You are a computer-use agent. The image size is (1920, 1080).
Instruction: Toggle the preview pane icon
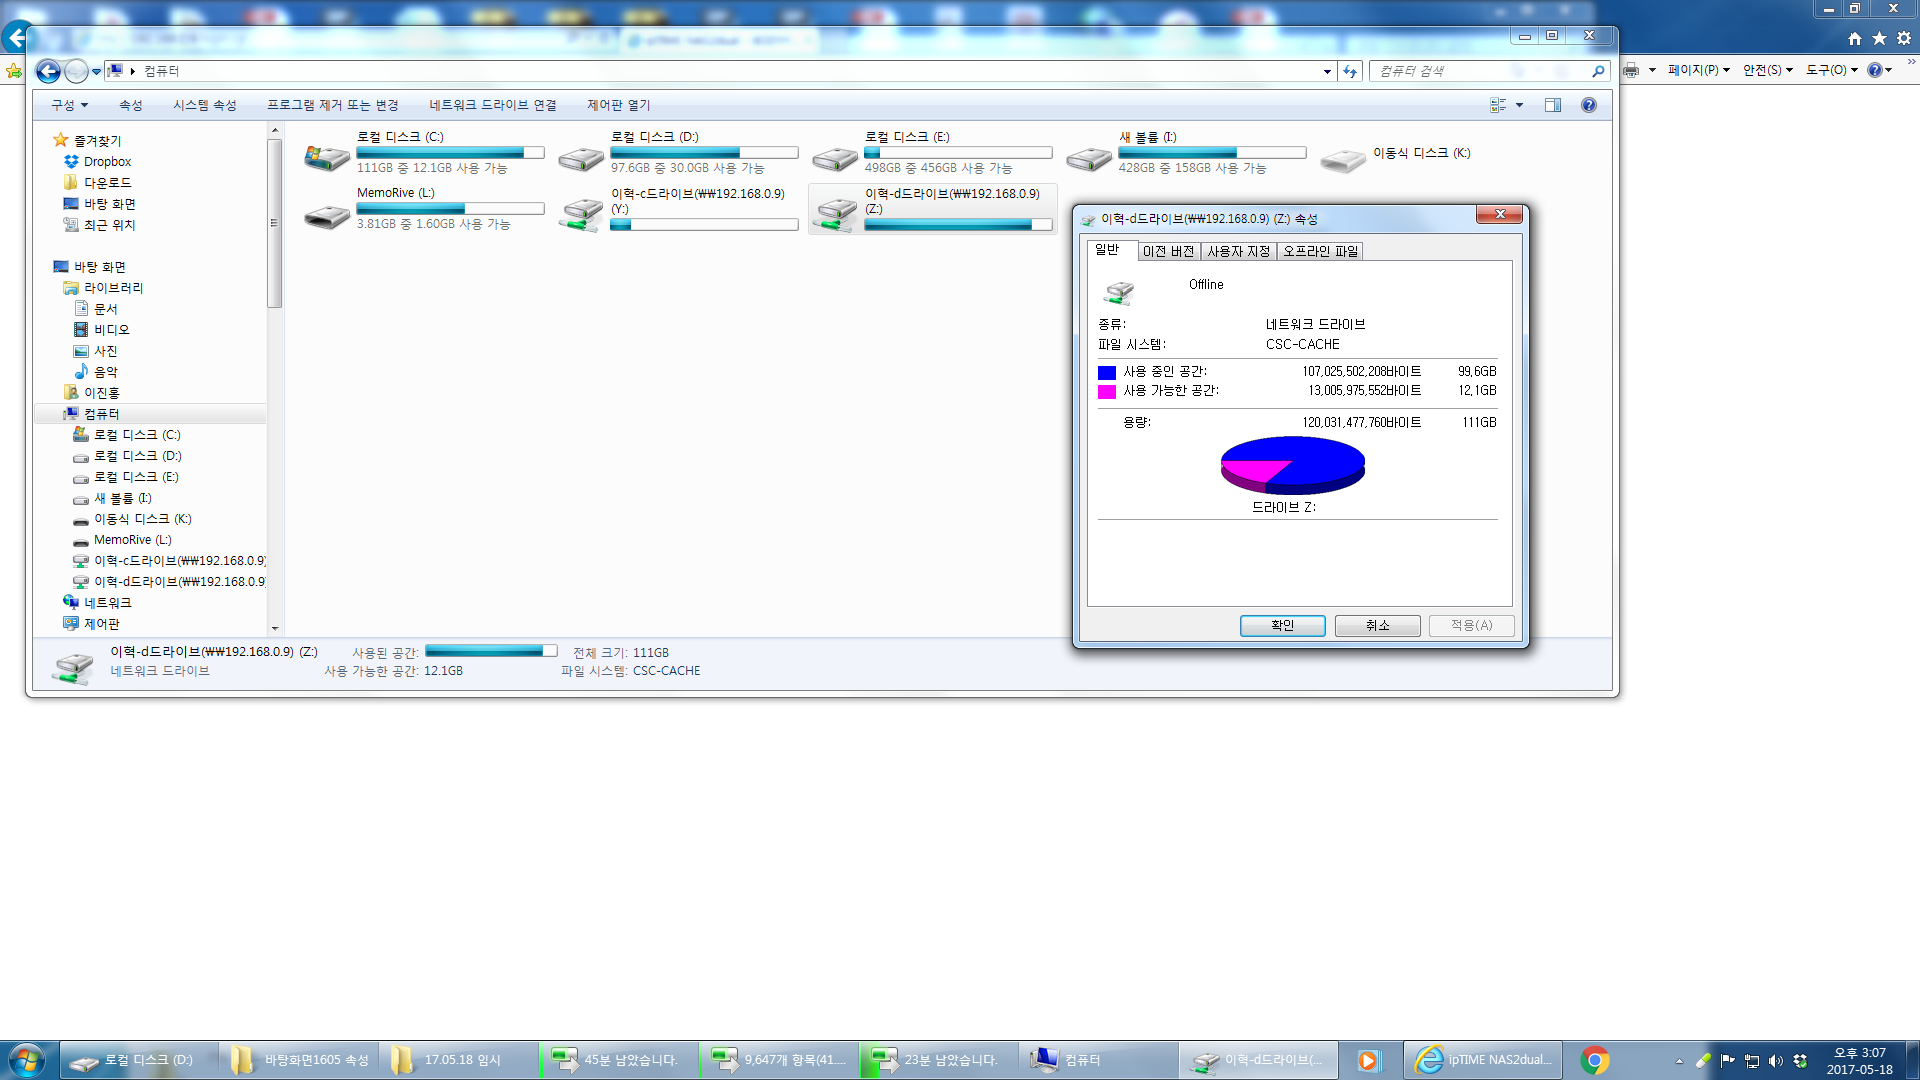(x=1552, y=105)
